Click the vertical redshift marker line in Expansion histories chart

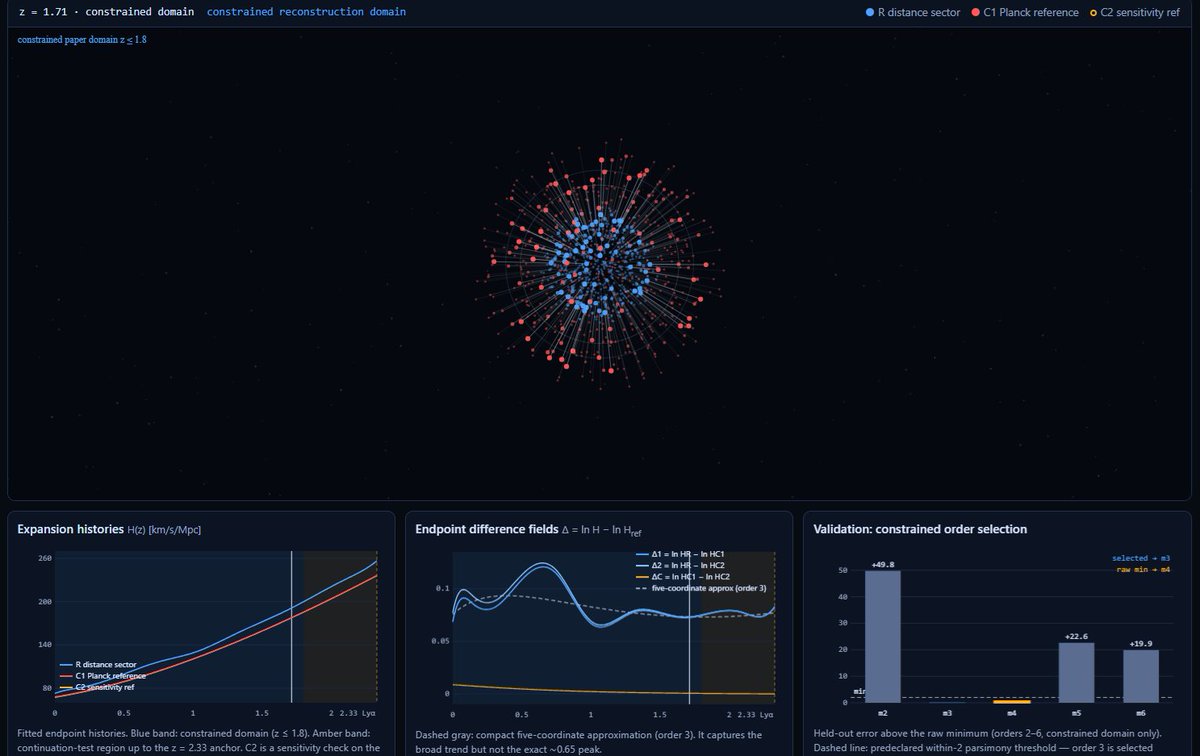(291, 627)
